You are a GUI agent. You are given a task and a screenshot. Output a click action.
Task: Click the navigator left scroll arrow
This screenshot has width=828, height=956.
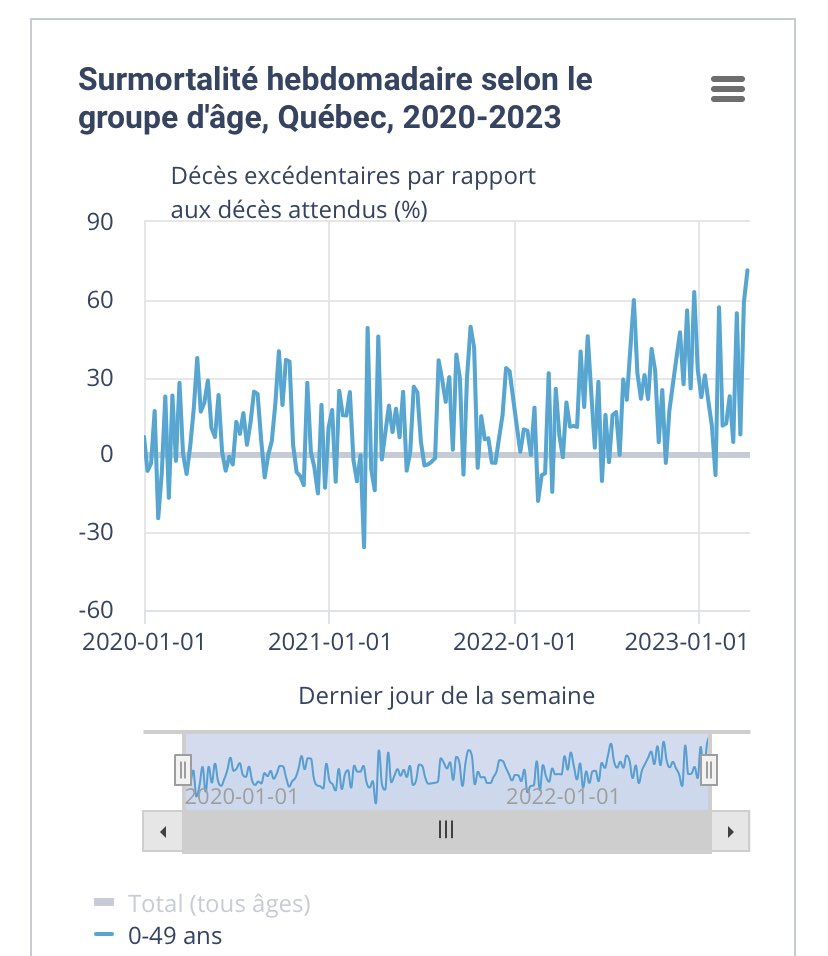coord(163,831)
